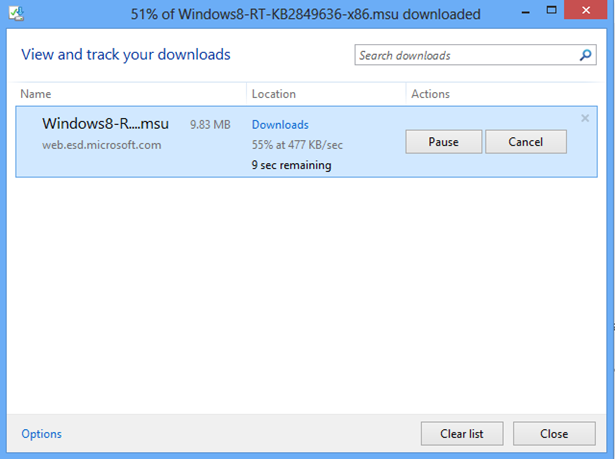Click the search magnifier icon

pos(586,55)
